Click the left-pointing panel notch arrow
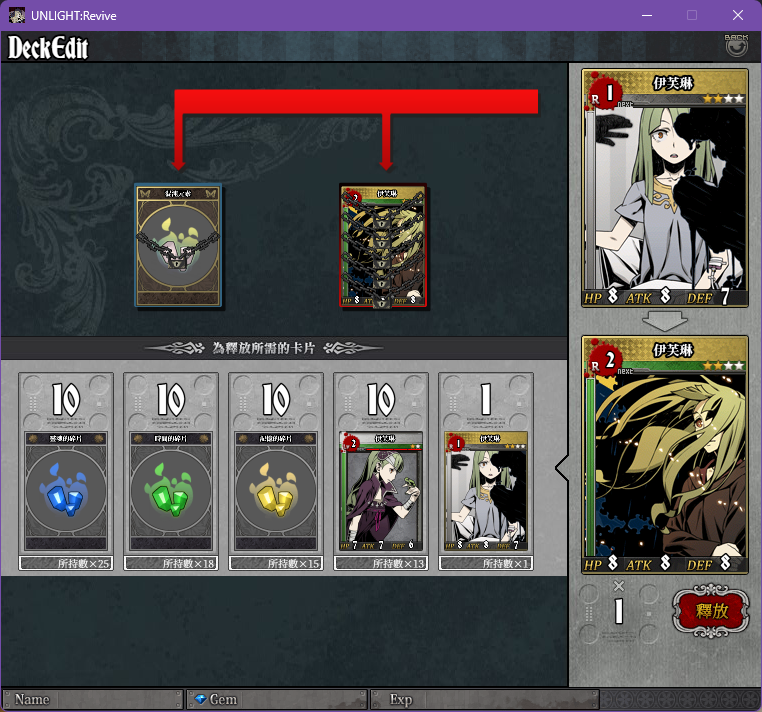762x712 pixels. 562,468
